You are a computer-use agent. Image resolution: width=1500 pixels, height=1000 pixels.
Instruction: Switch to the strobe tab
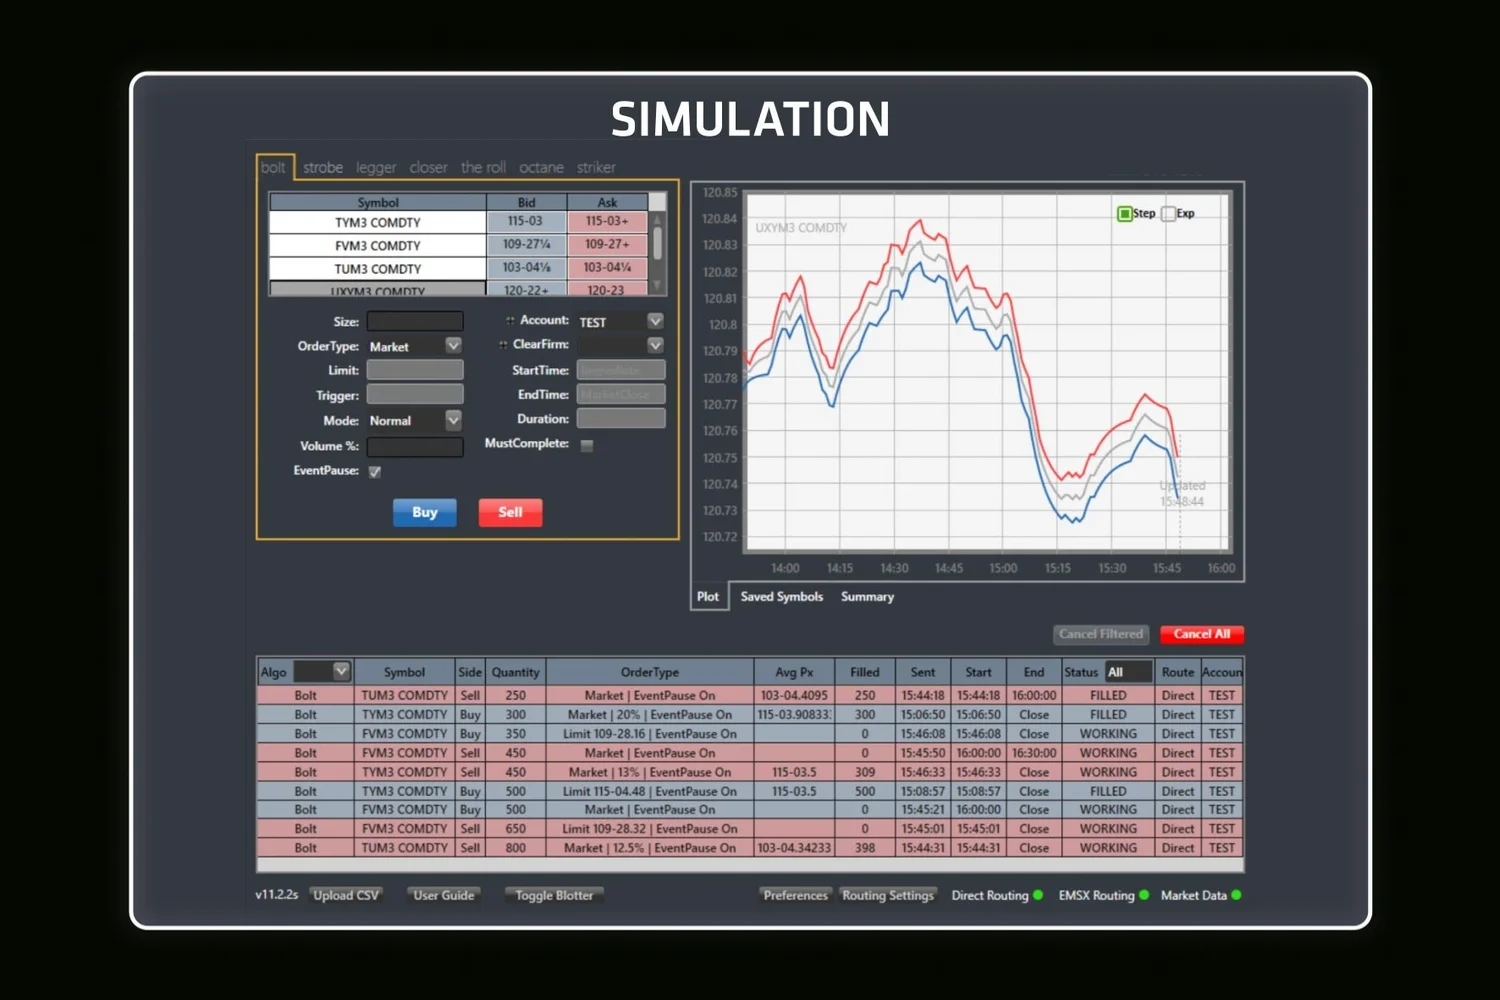tap(322, 167)
